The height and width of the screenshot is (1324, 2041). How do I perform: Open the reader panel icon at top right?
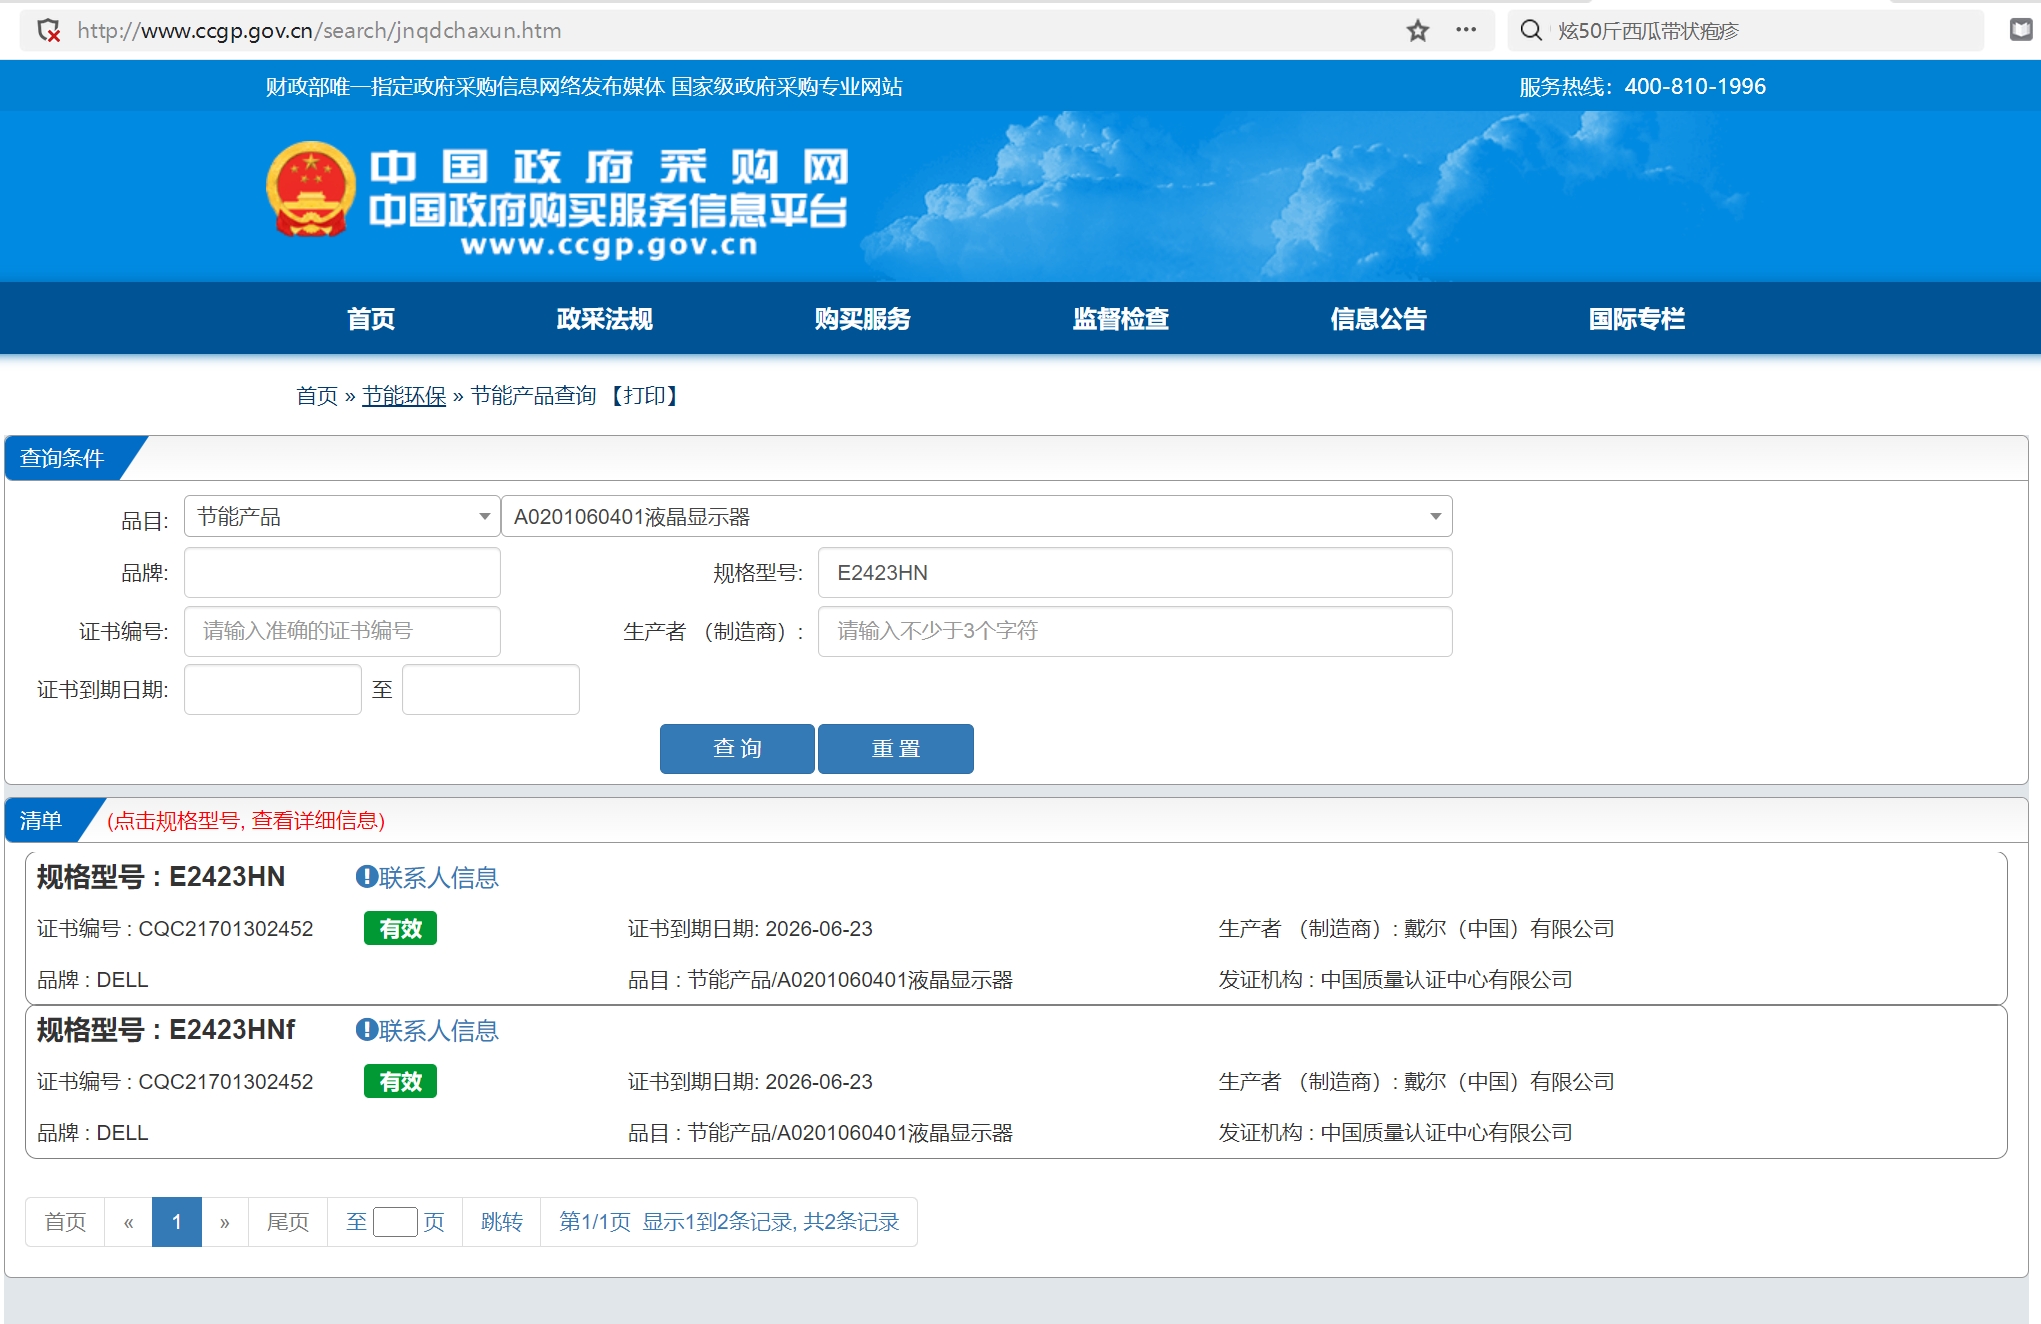[x=2021, y=30]
